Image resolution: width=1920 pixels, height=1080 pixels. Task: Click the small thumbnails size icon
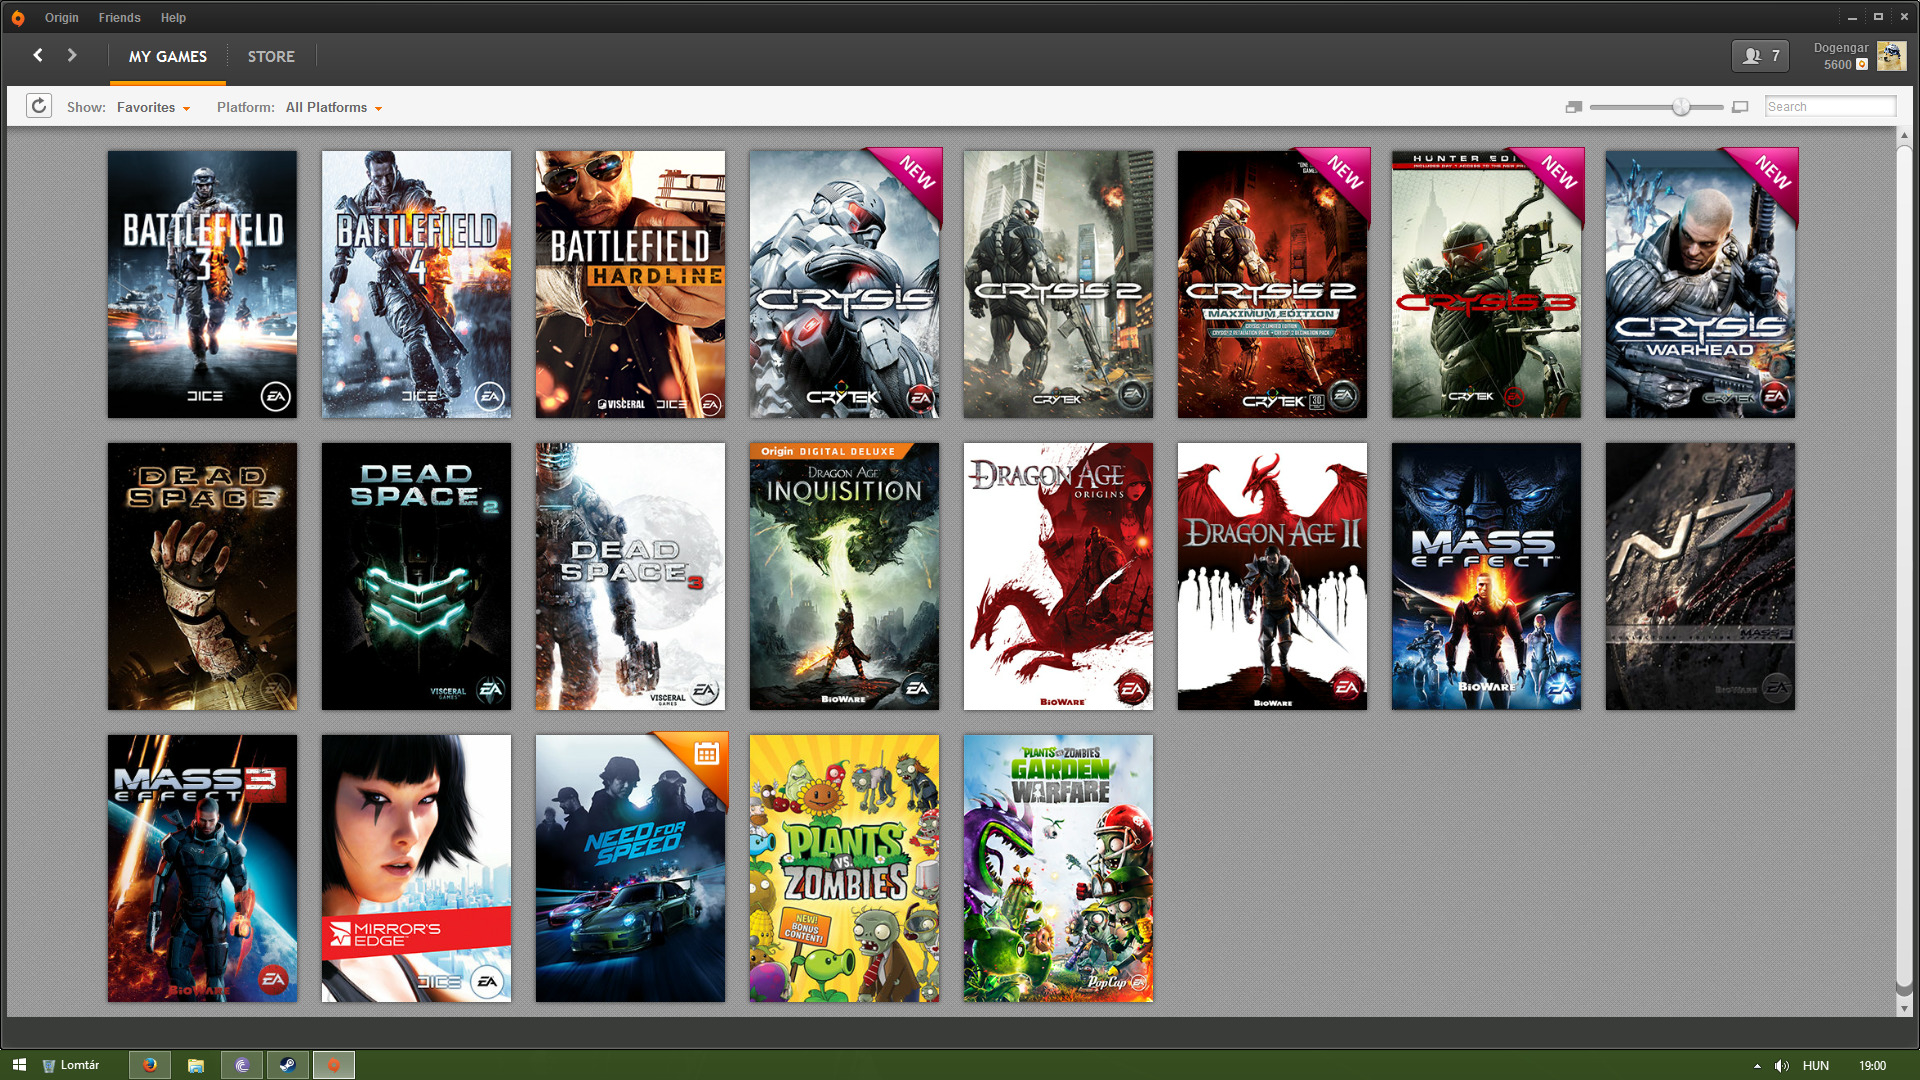click(1573, 107)
